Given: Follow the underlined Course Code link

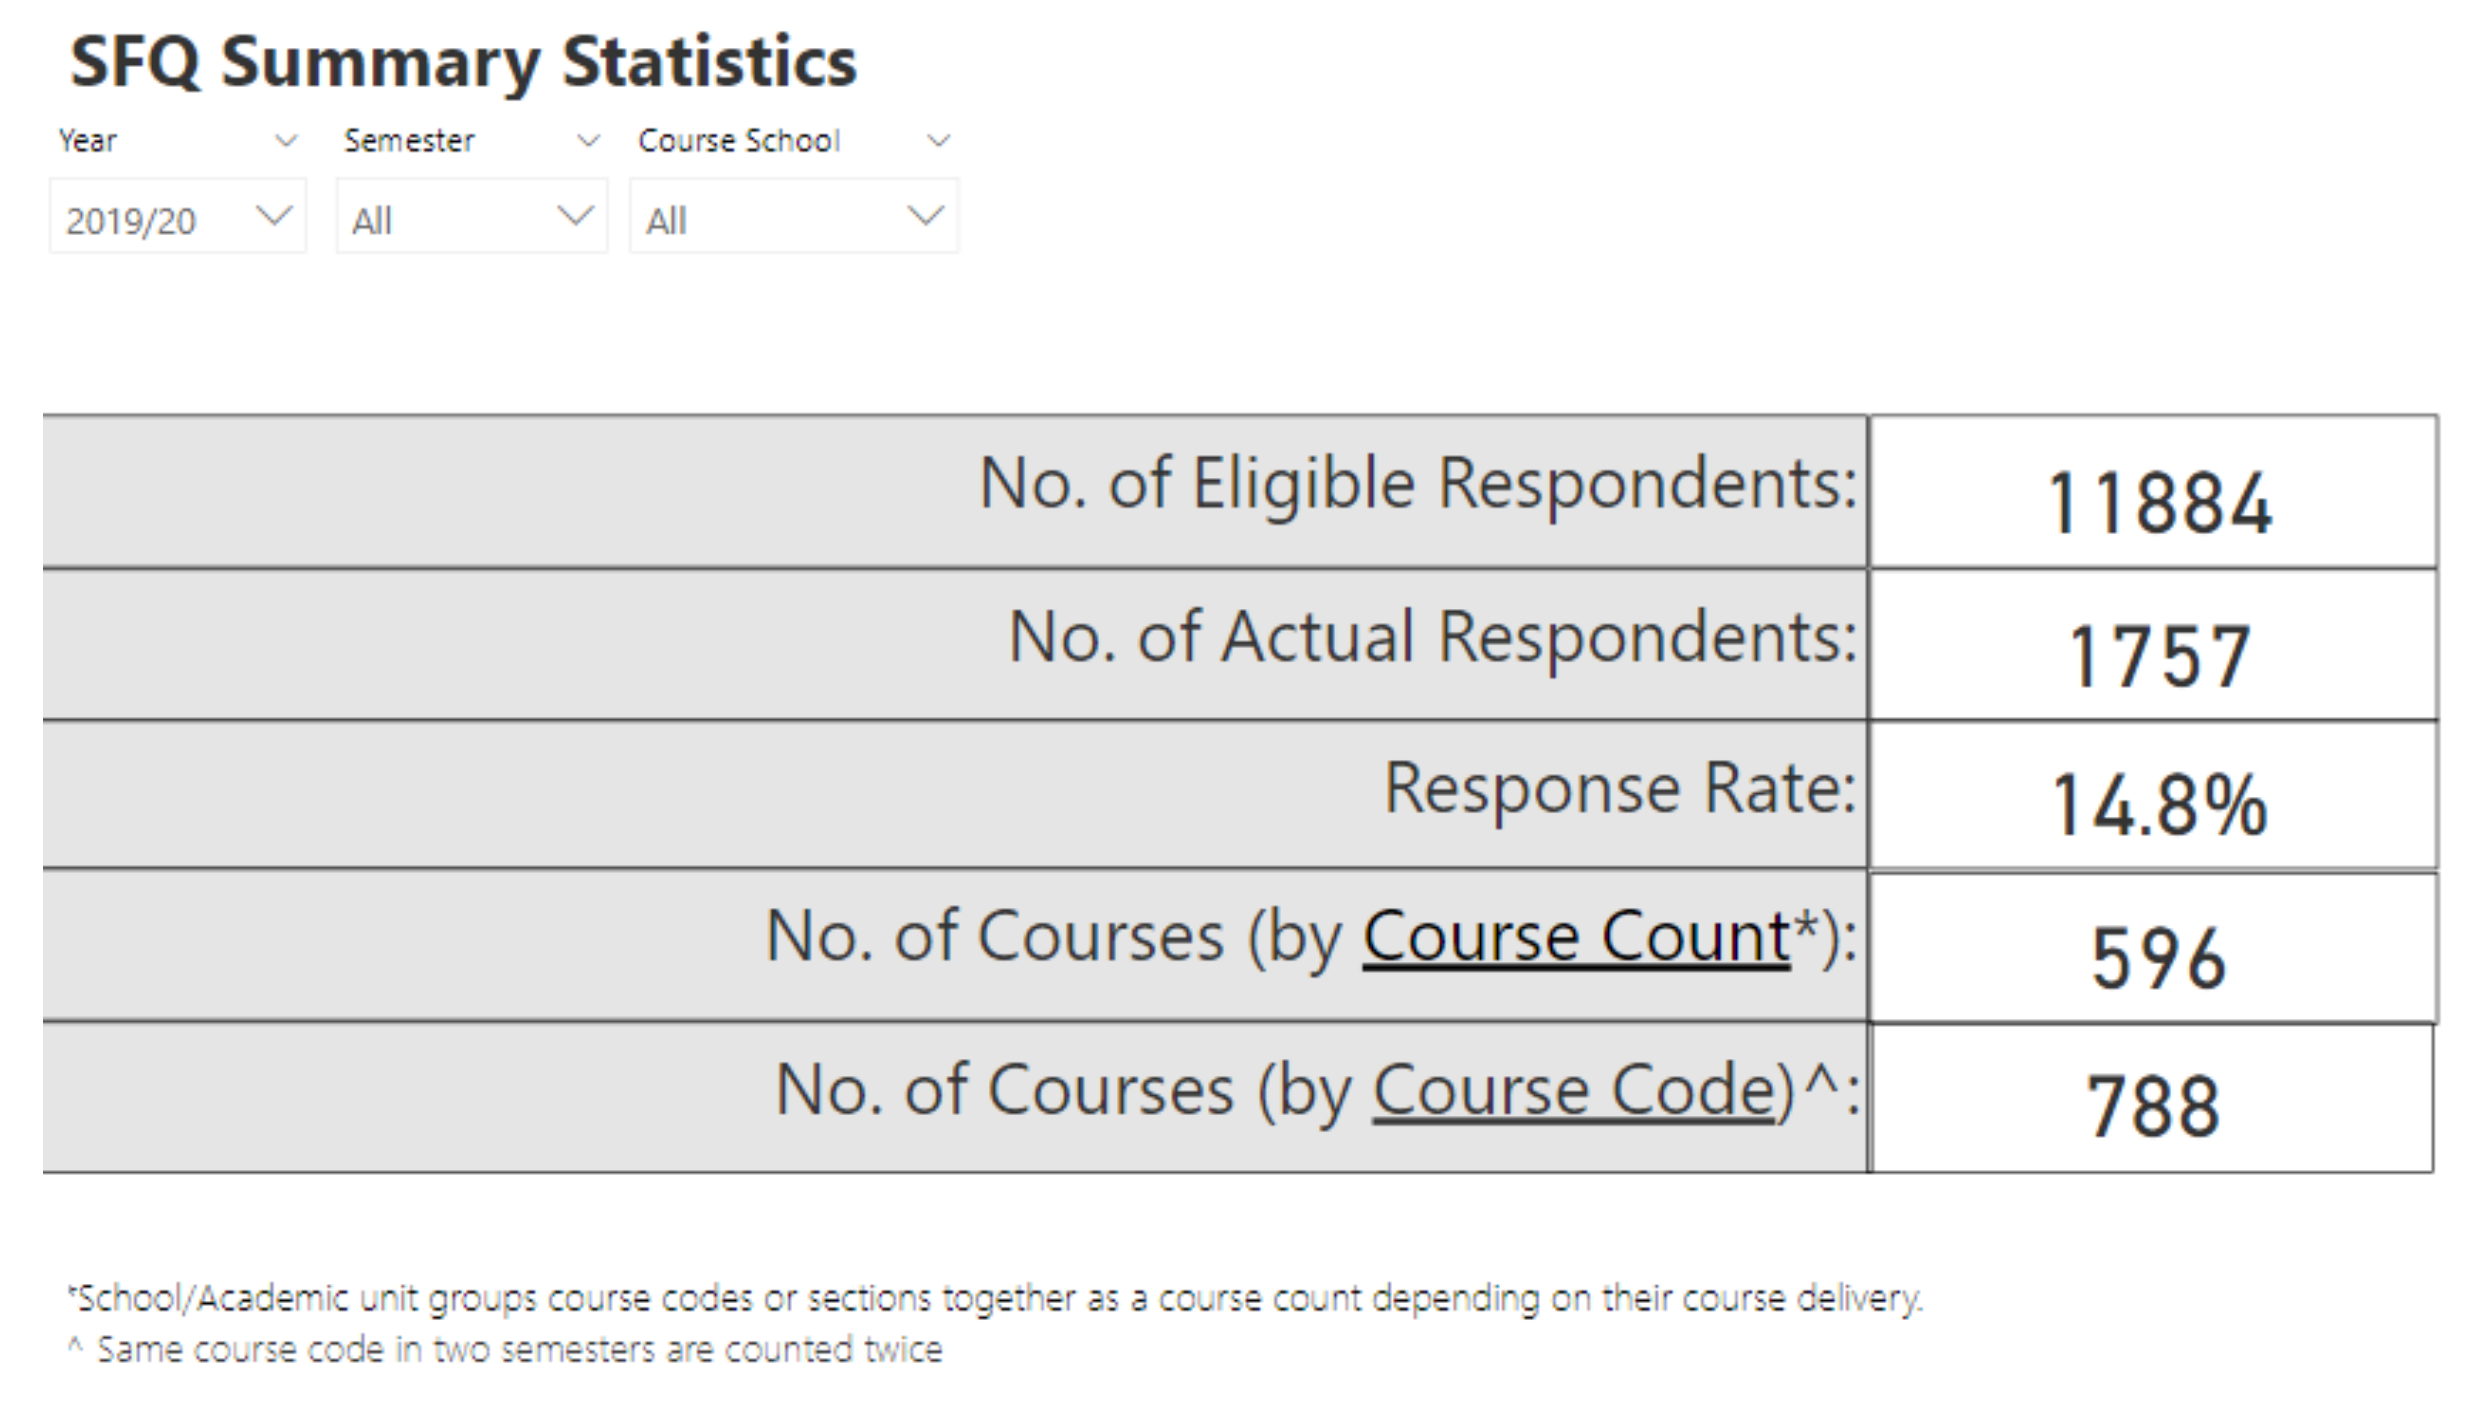Looking at the screenshot, I should [1573, 1090].
